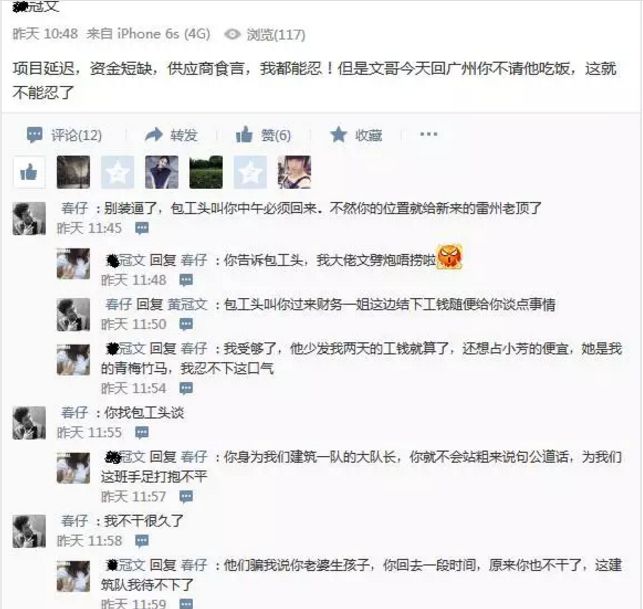Click the 黄冠文 name link in reply

click(x=187, y=304)
